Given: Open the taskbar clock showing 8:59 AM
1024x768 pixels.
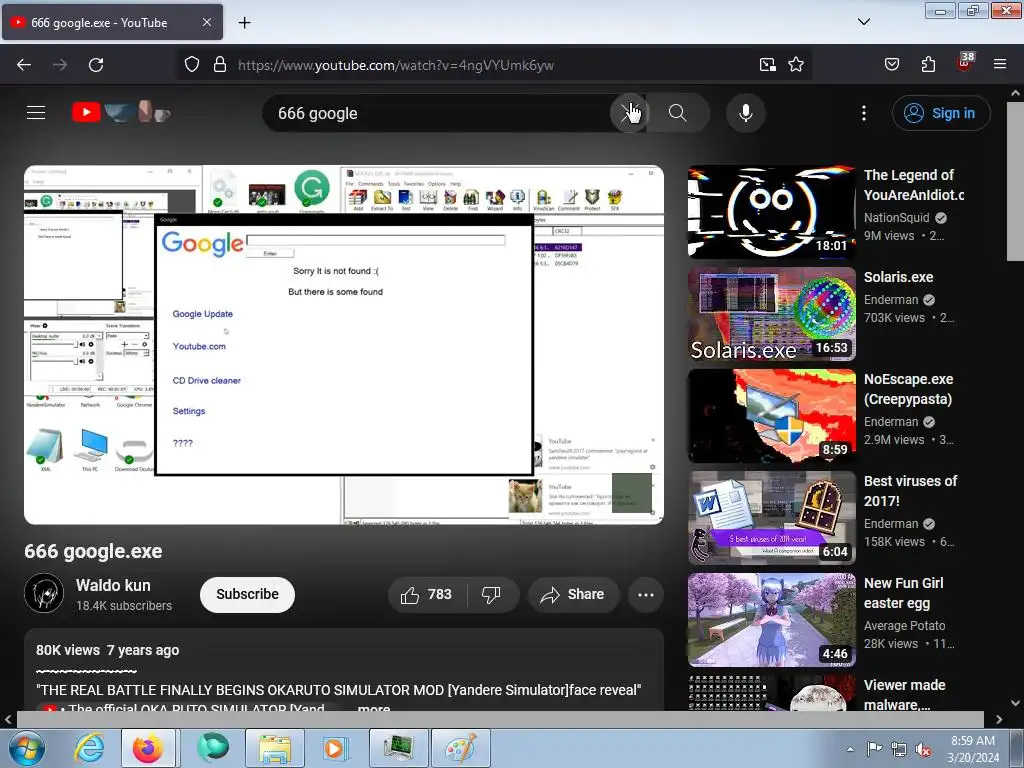Looking at the screenshot, I should pyautogui.click(x=973, y=749).
